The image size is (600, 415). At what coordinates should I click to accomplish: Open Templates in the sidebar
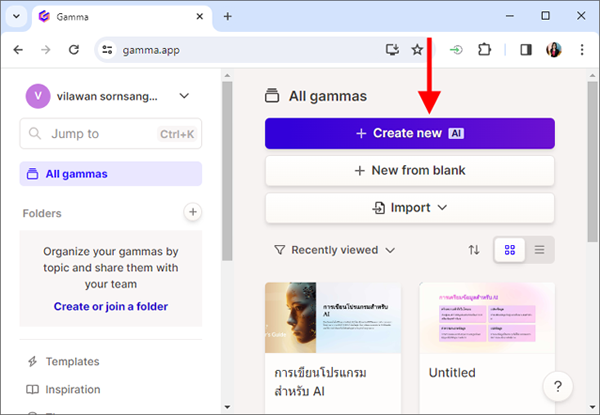63,361
